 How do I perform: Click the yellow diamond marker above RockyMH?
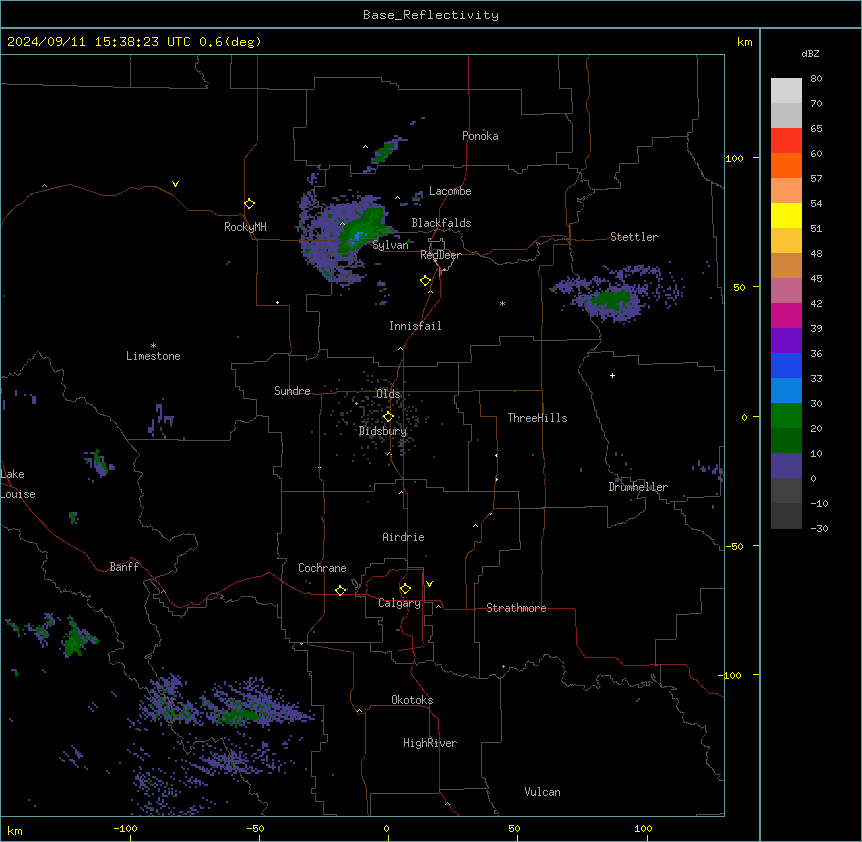(250, 204)
